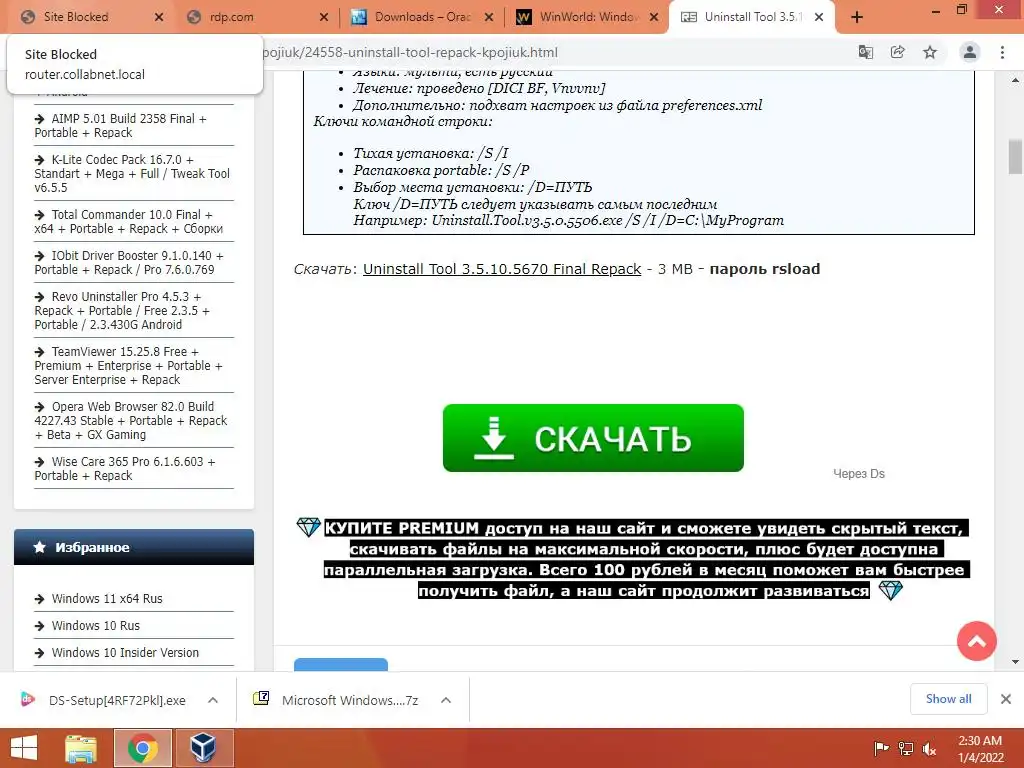Click Uninstall Tool 3.5.10.5670 Final Repack link

[502, 269]
